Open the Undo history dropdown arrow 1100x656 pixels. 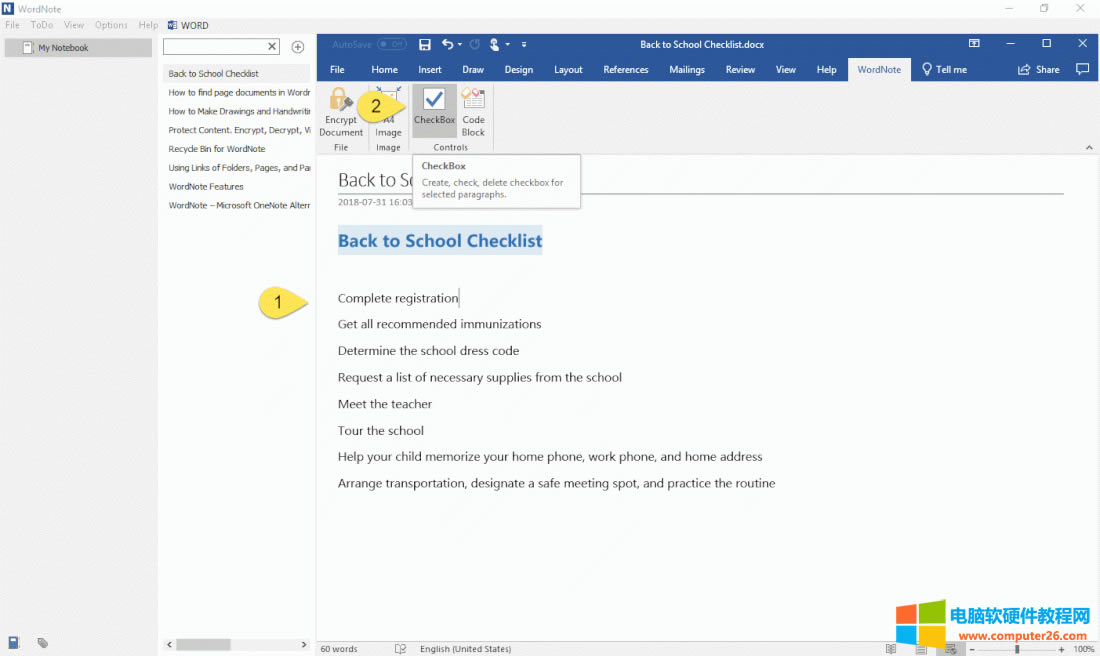(460, 45)
